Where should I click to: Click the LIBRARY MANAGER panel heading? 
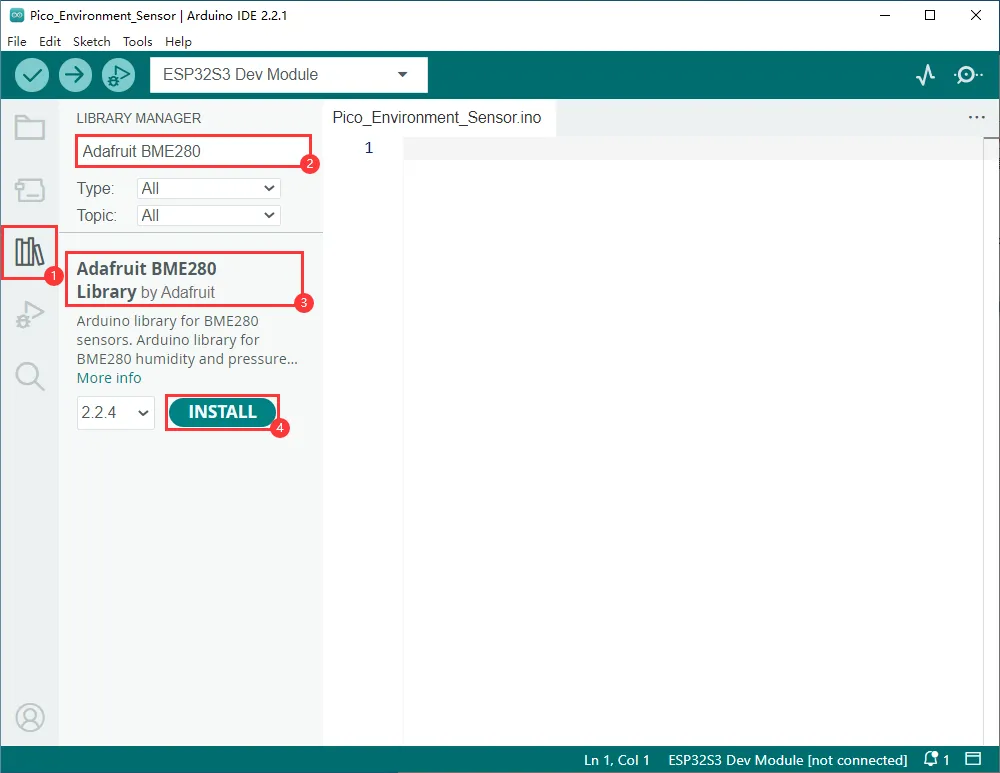click(x=138, y=118)
